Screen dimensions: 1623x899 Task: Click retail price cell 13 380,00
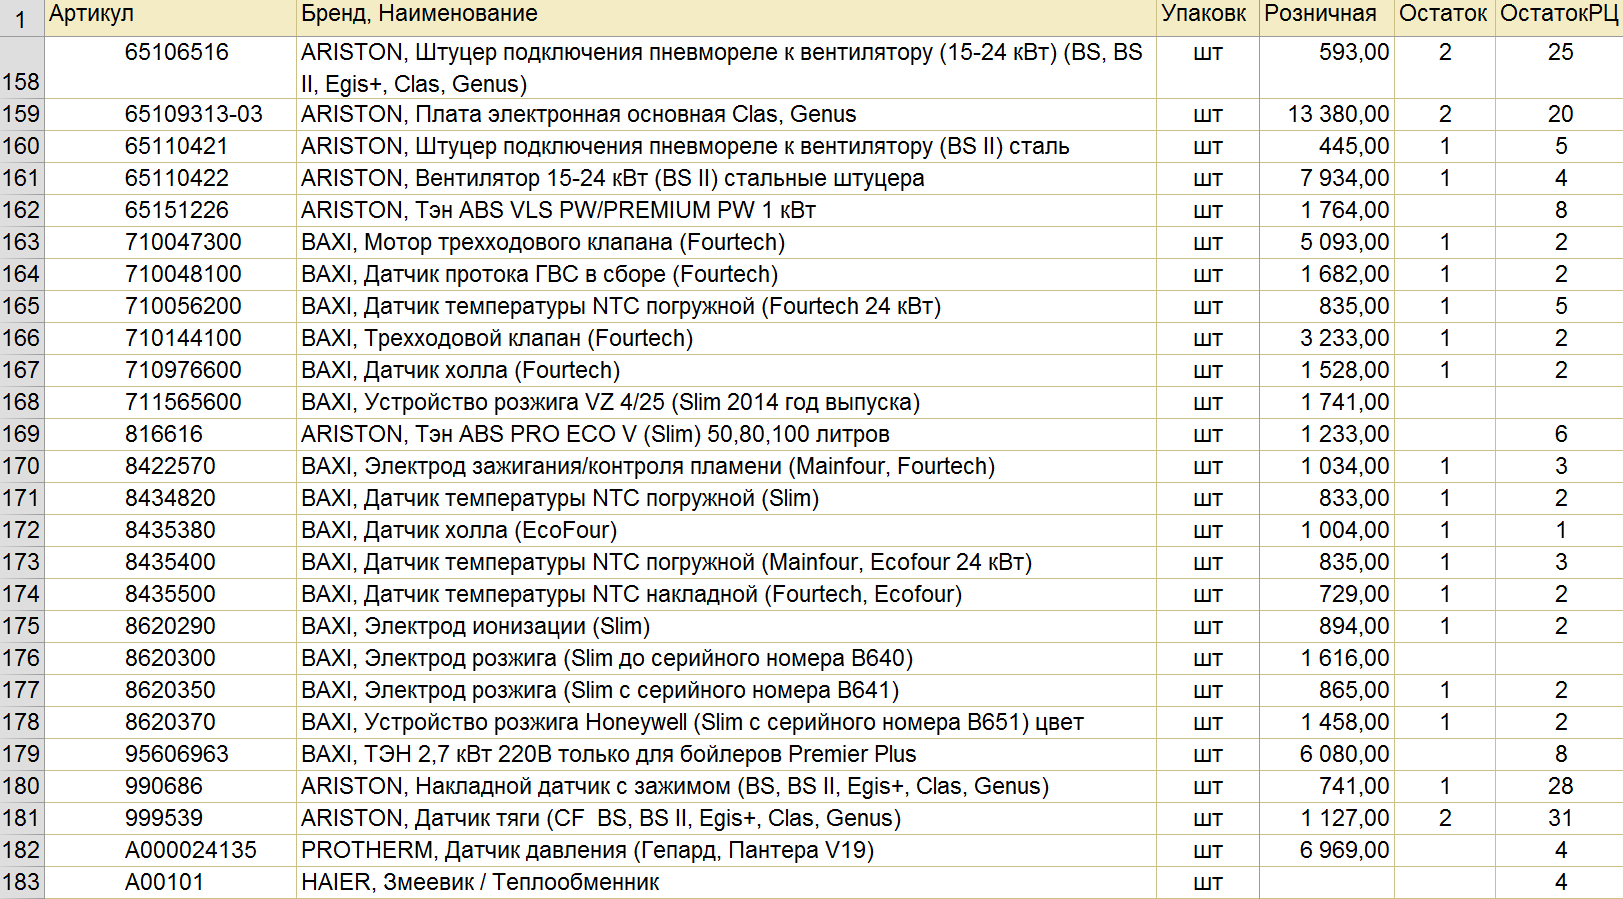point(1326,114)
